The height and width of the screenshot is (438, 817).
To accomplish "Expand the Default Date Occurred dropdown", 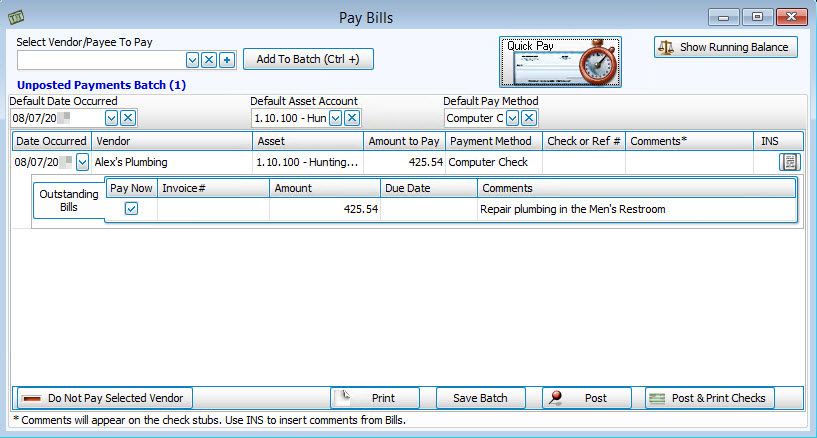I will click(110, 118).
